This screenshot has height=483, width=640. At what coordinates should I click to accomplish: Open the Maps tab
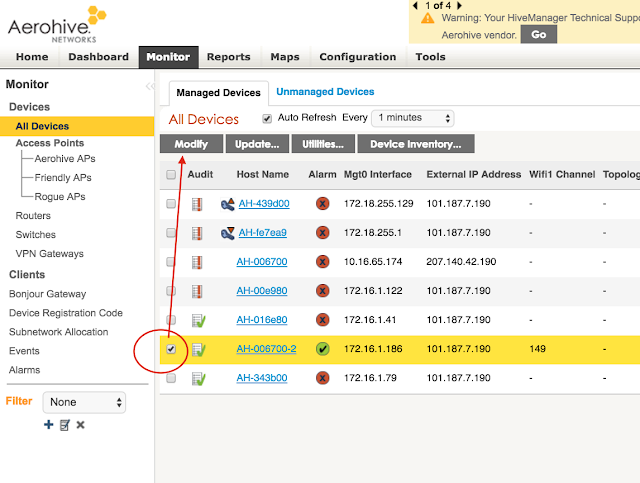tap(285, 57)
